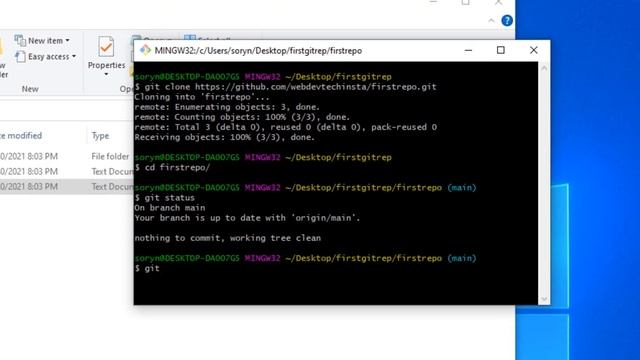Sort by the Date modified column header
Viewport: 640px width, 360px height.
(x=21, y=136)
